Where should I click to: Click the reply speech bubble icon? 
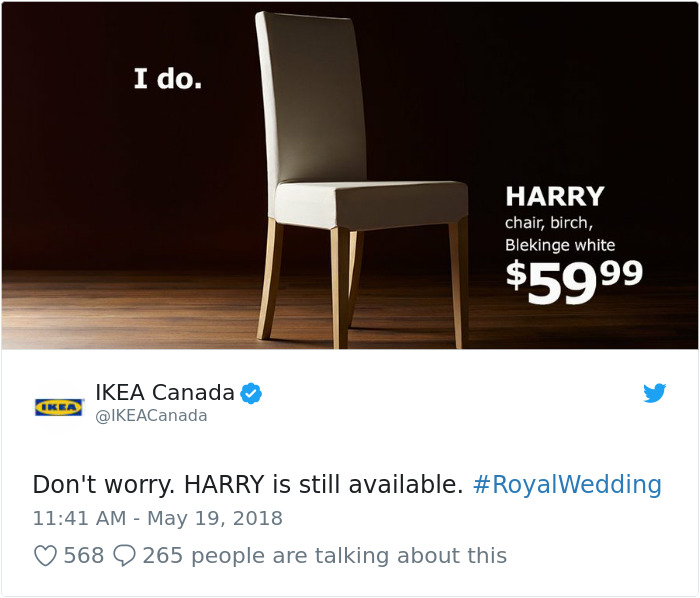[x=124, y=556]
